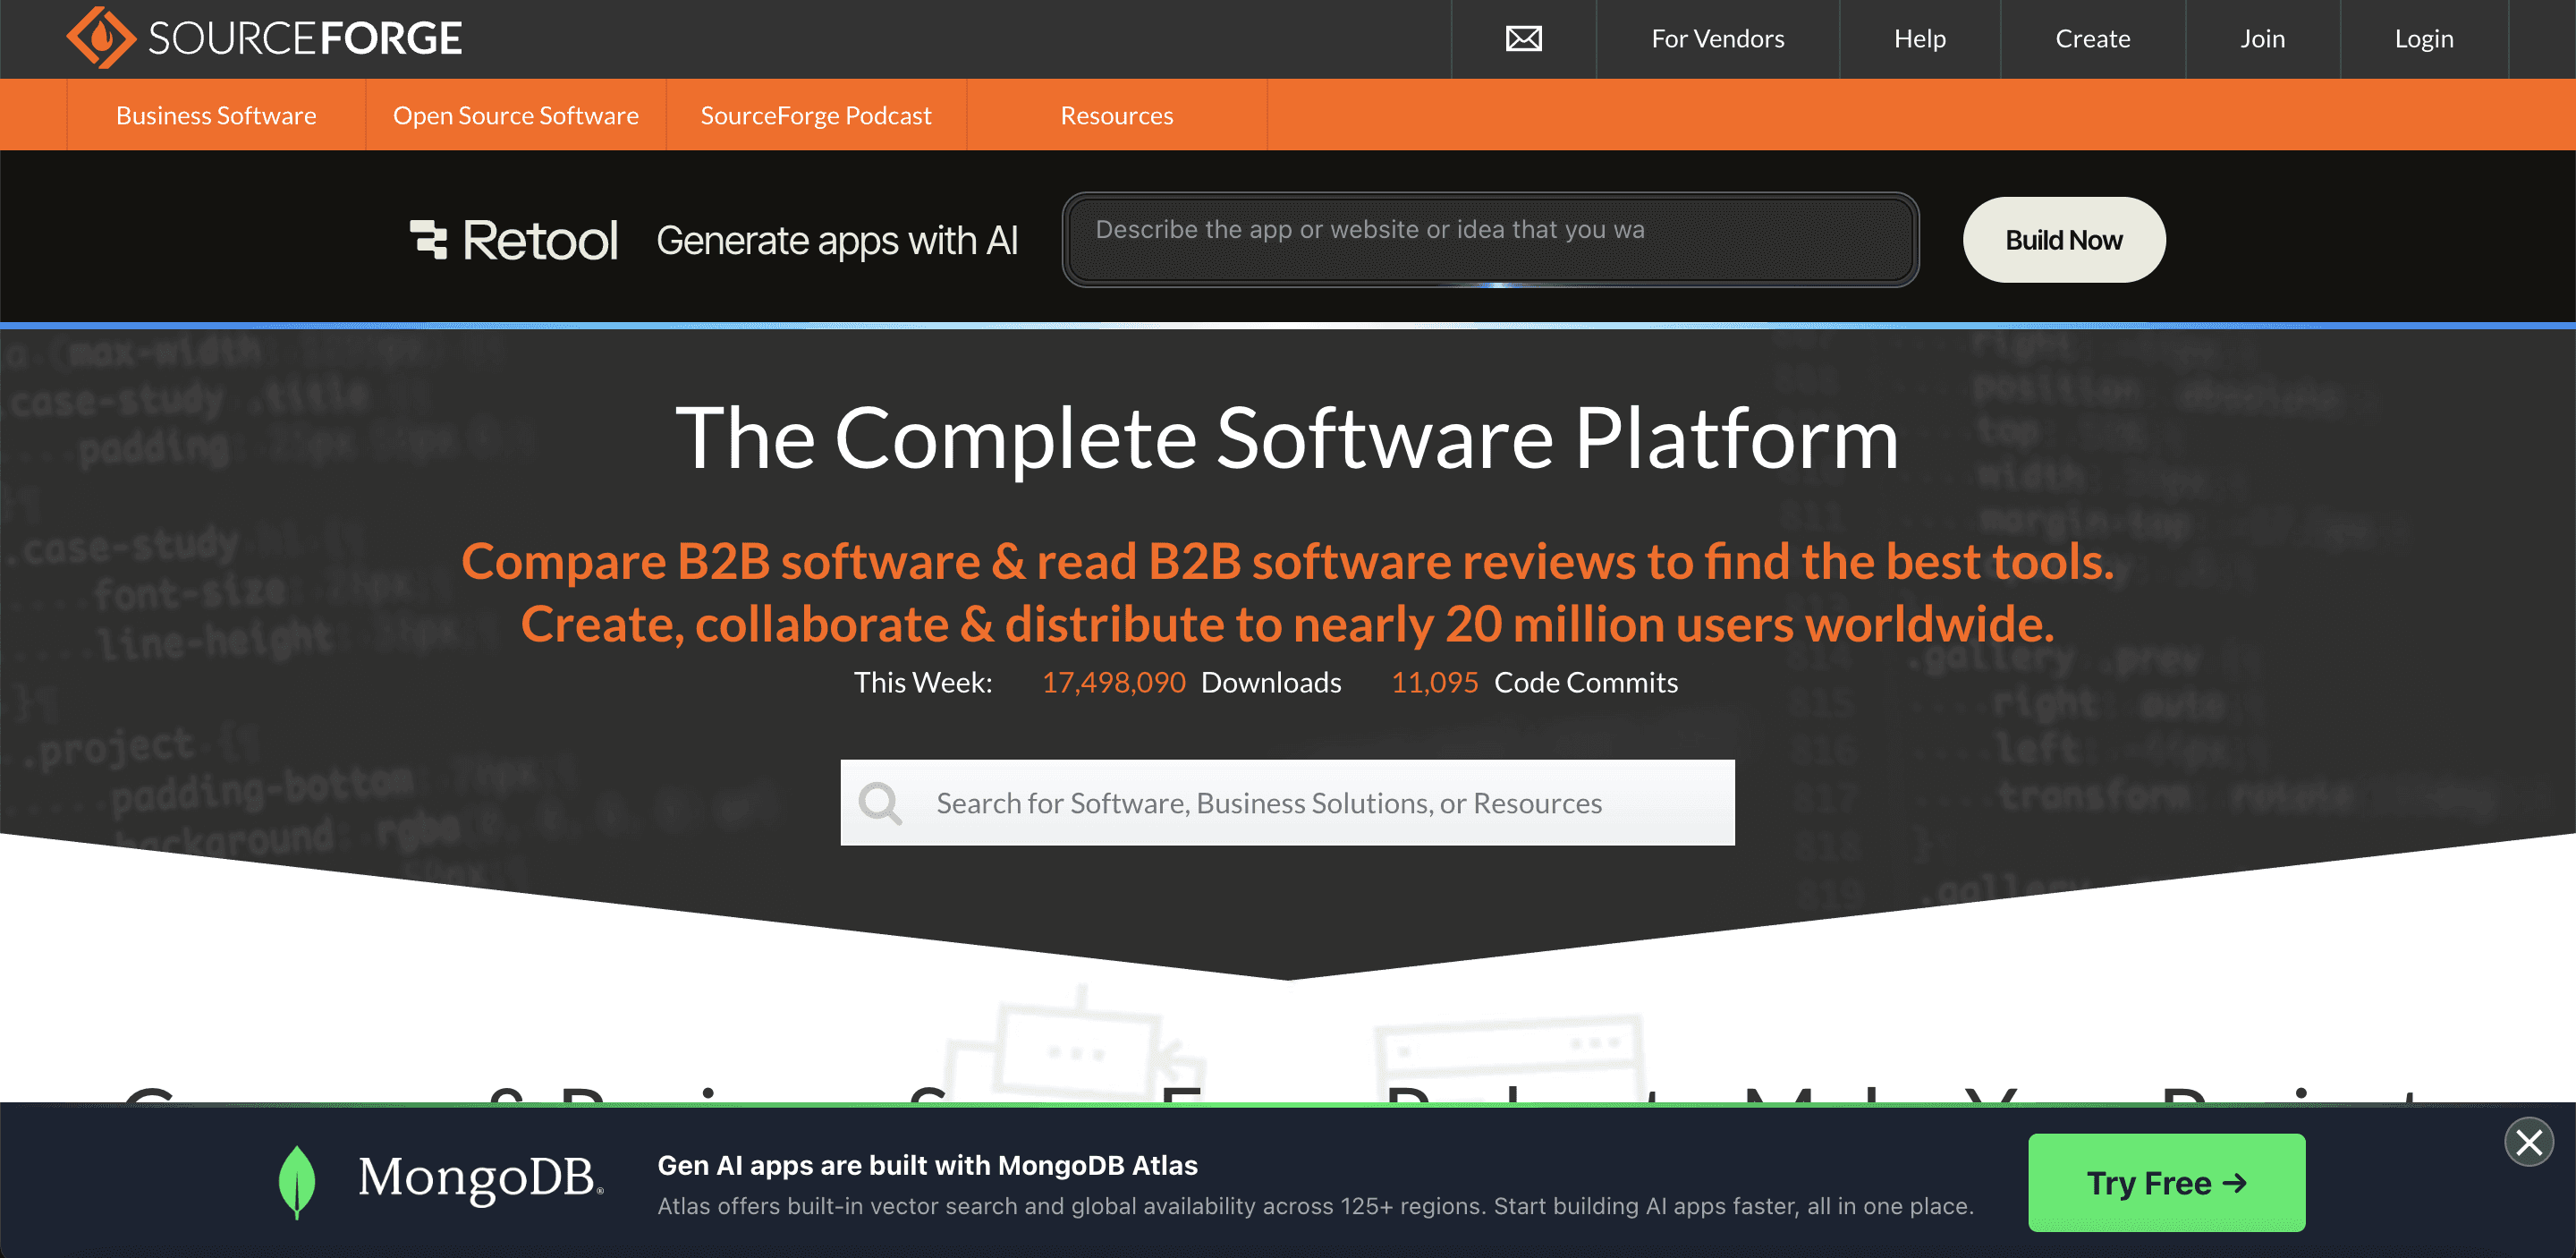Open the Business Software menu
Image resolution: width=2576 pixels, height=1258 pixels.
pos(216,116)
